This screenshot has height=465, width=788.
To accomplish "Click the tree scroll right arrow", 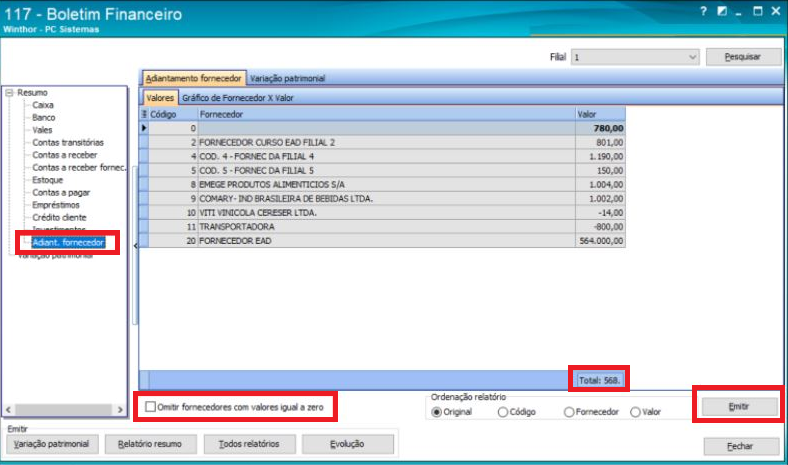I will tap(120, 410).
